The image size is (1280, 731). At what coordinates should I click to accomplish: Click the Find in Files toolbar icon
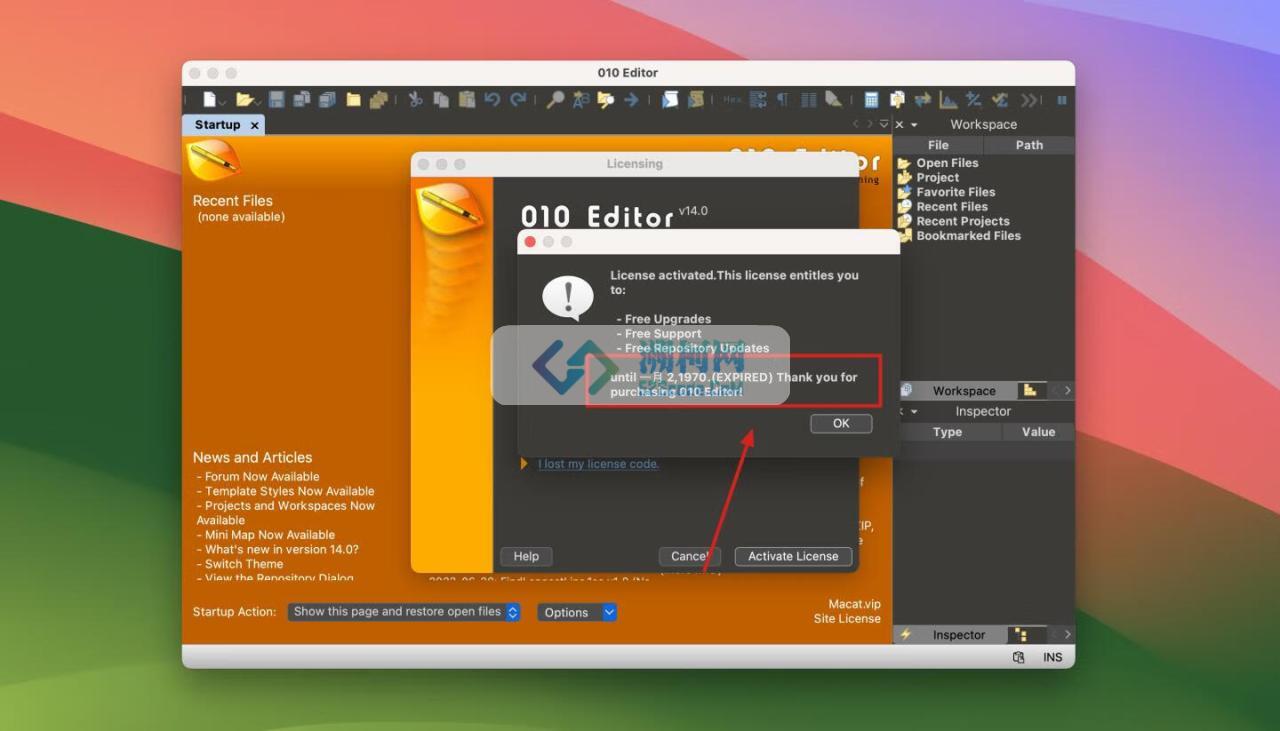point(606,99)
